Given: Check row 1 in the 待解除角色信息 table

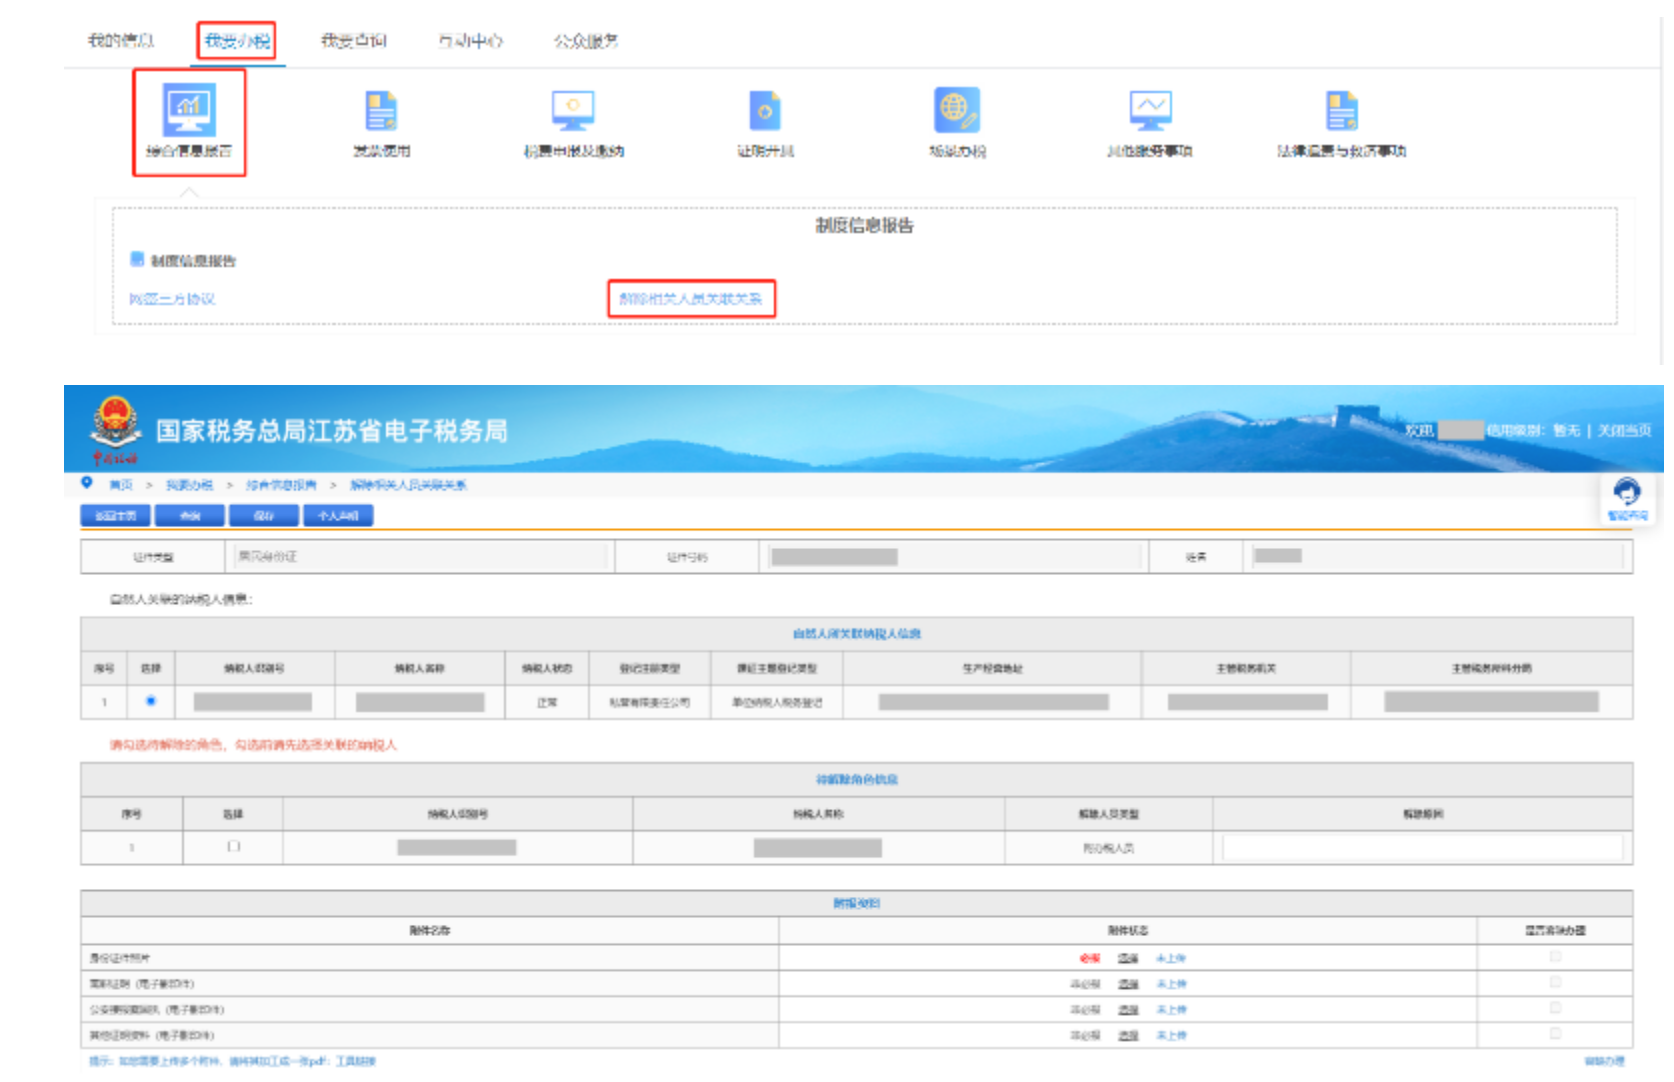Looking at the screenshot, I should click(234, 846).
